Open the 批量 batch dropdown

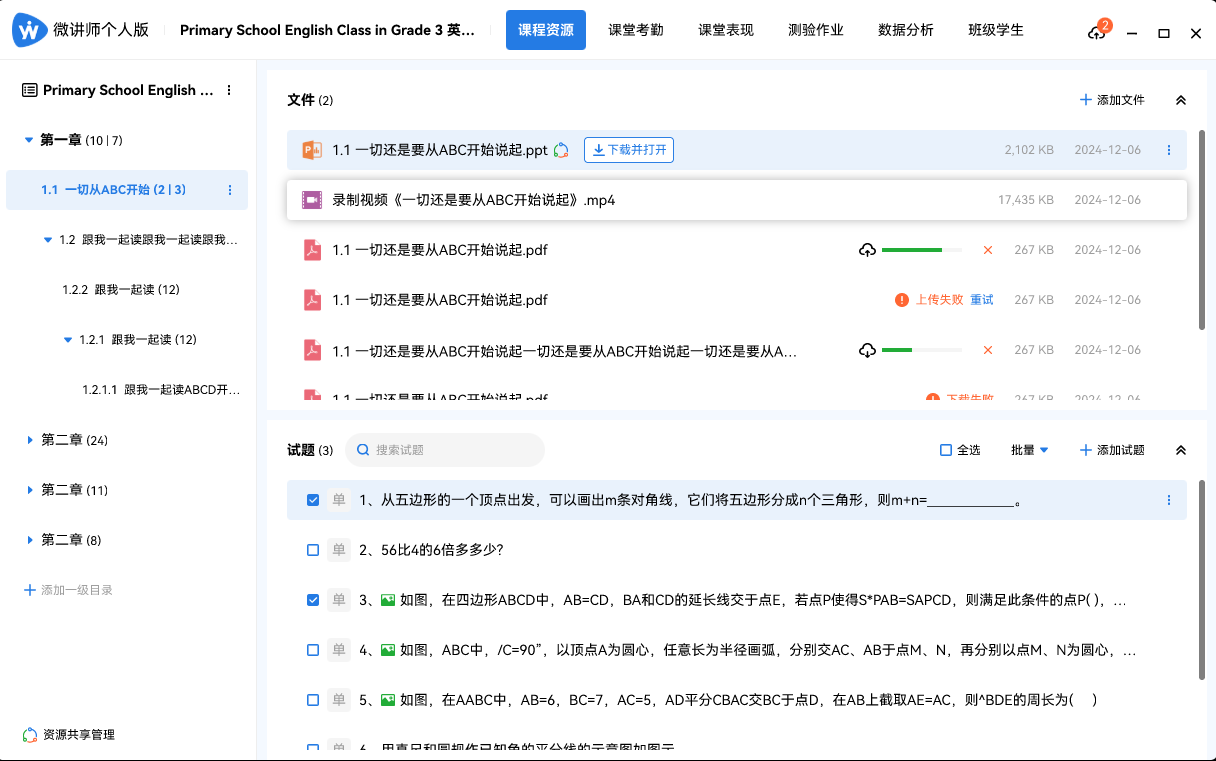coord(1029,450)
